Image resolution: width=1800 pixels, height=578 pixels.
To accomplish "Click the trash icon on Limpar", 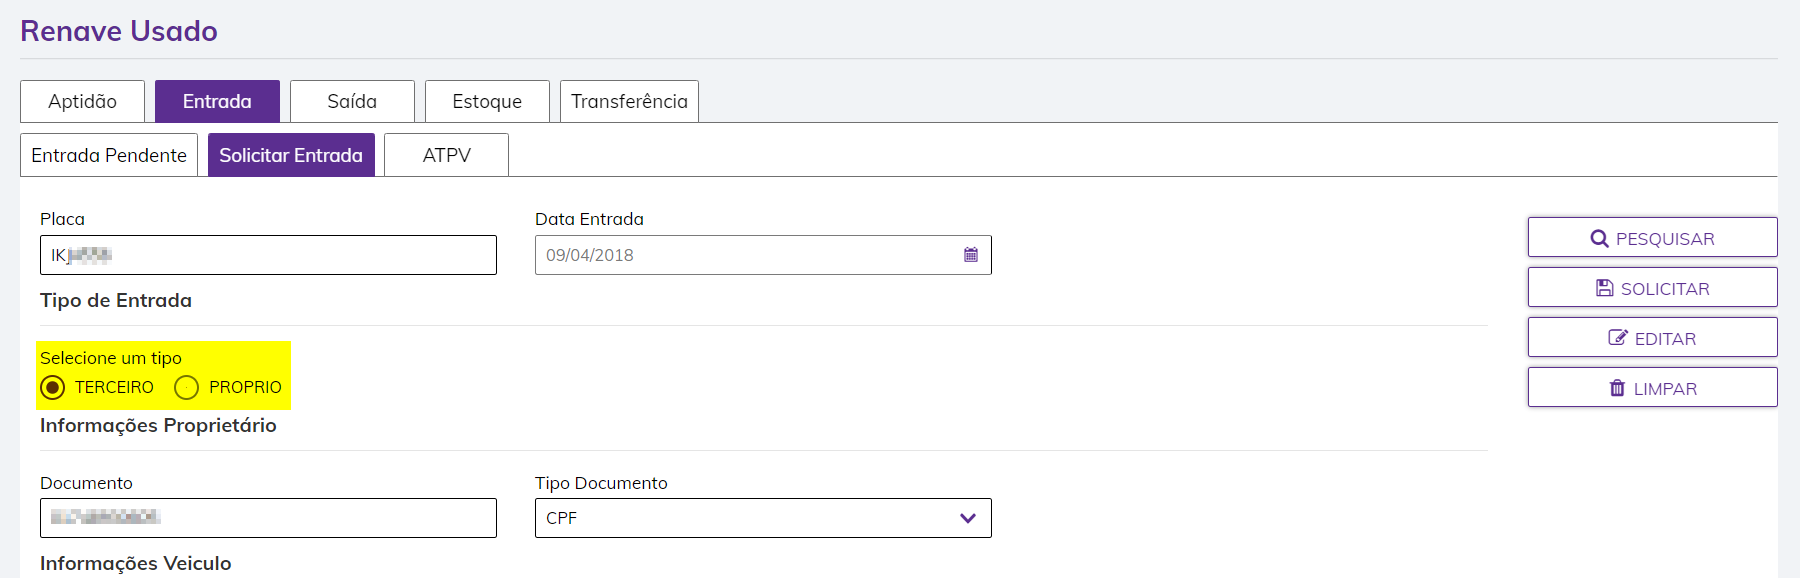I will click(x=1617, y=388).
